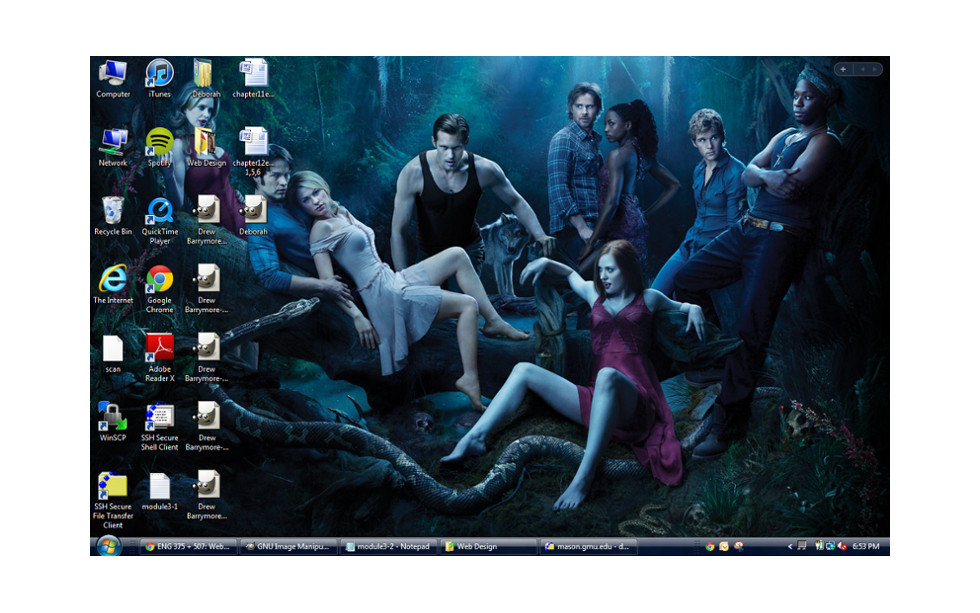Show hidden system tray icons arrow
The height and width of the screenshot is (613, 980).
790,547
